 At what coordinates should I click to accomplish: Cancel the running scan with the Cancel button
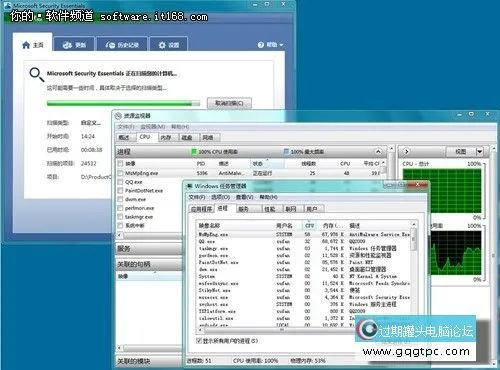point(229,103)
